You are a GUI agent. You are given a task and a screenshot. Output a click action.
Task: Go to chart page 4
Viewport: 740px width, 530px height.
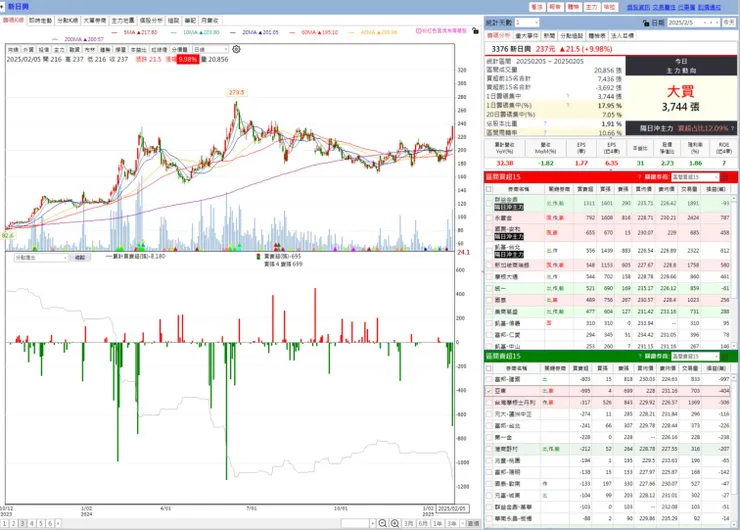(x=32, y=523)
